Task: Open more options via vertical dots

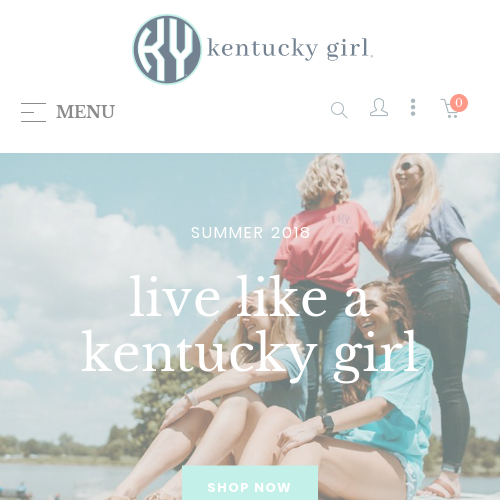Action: [413, 107]
